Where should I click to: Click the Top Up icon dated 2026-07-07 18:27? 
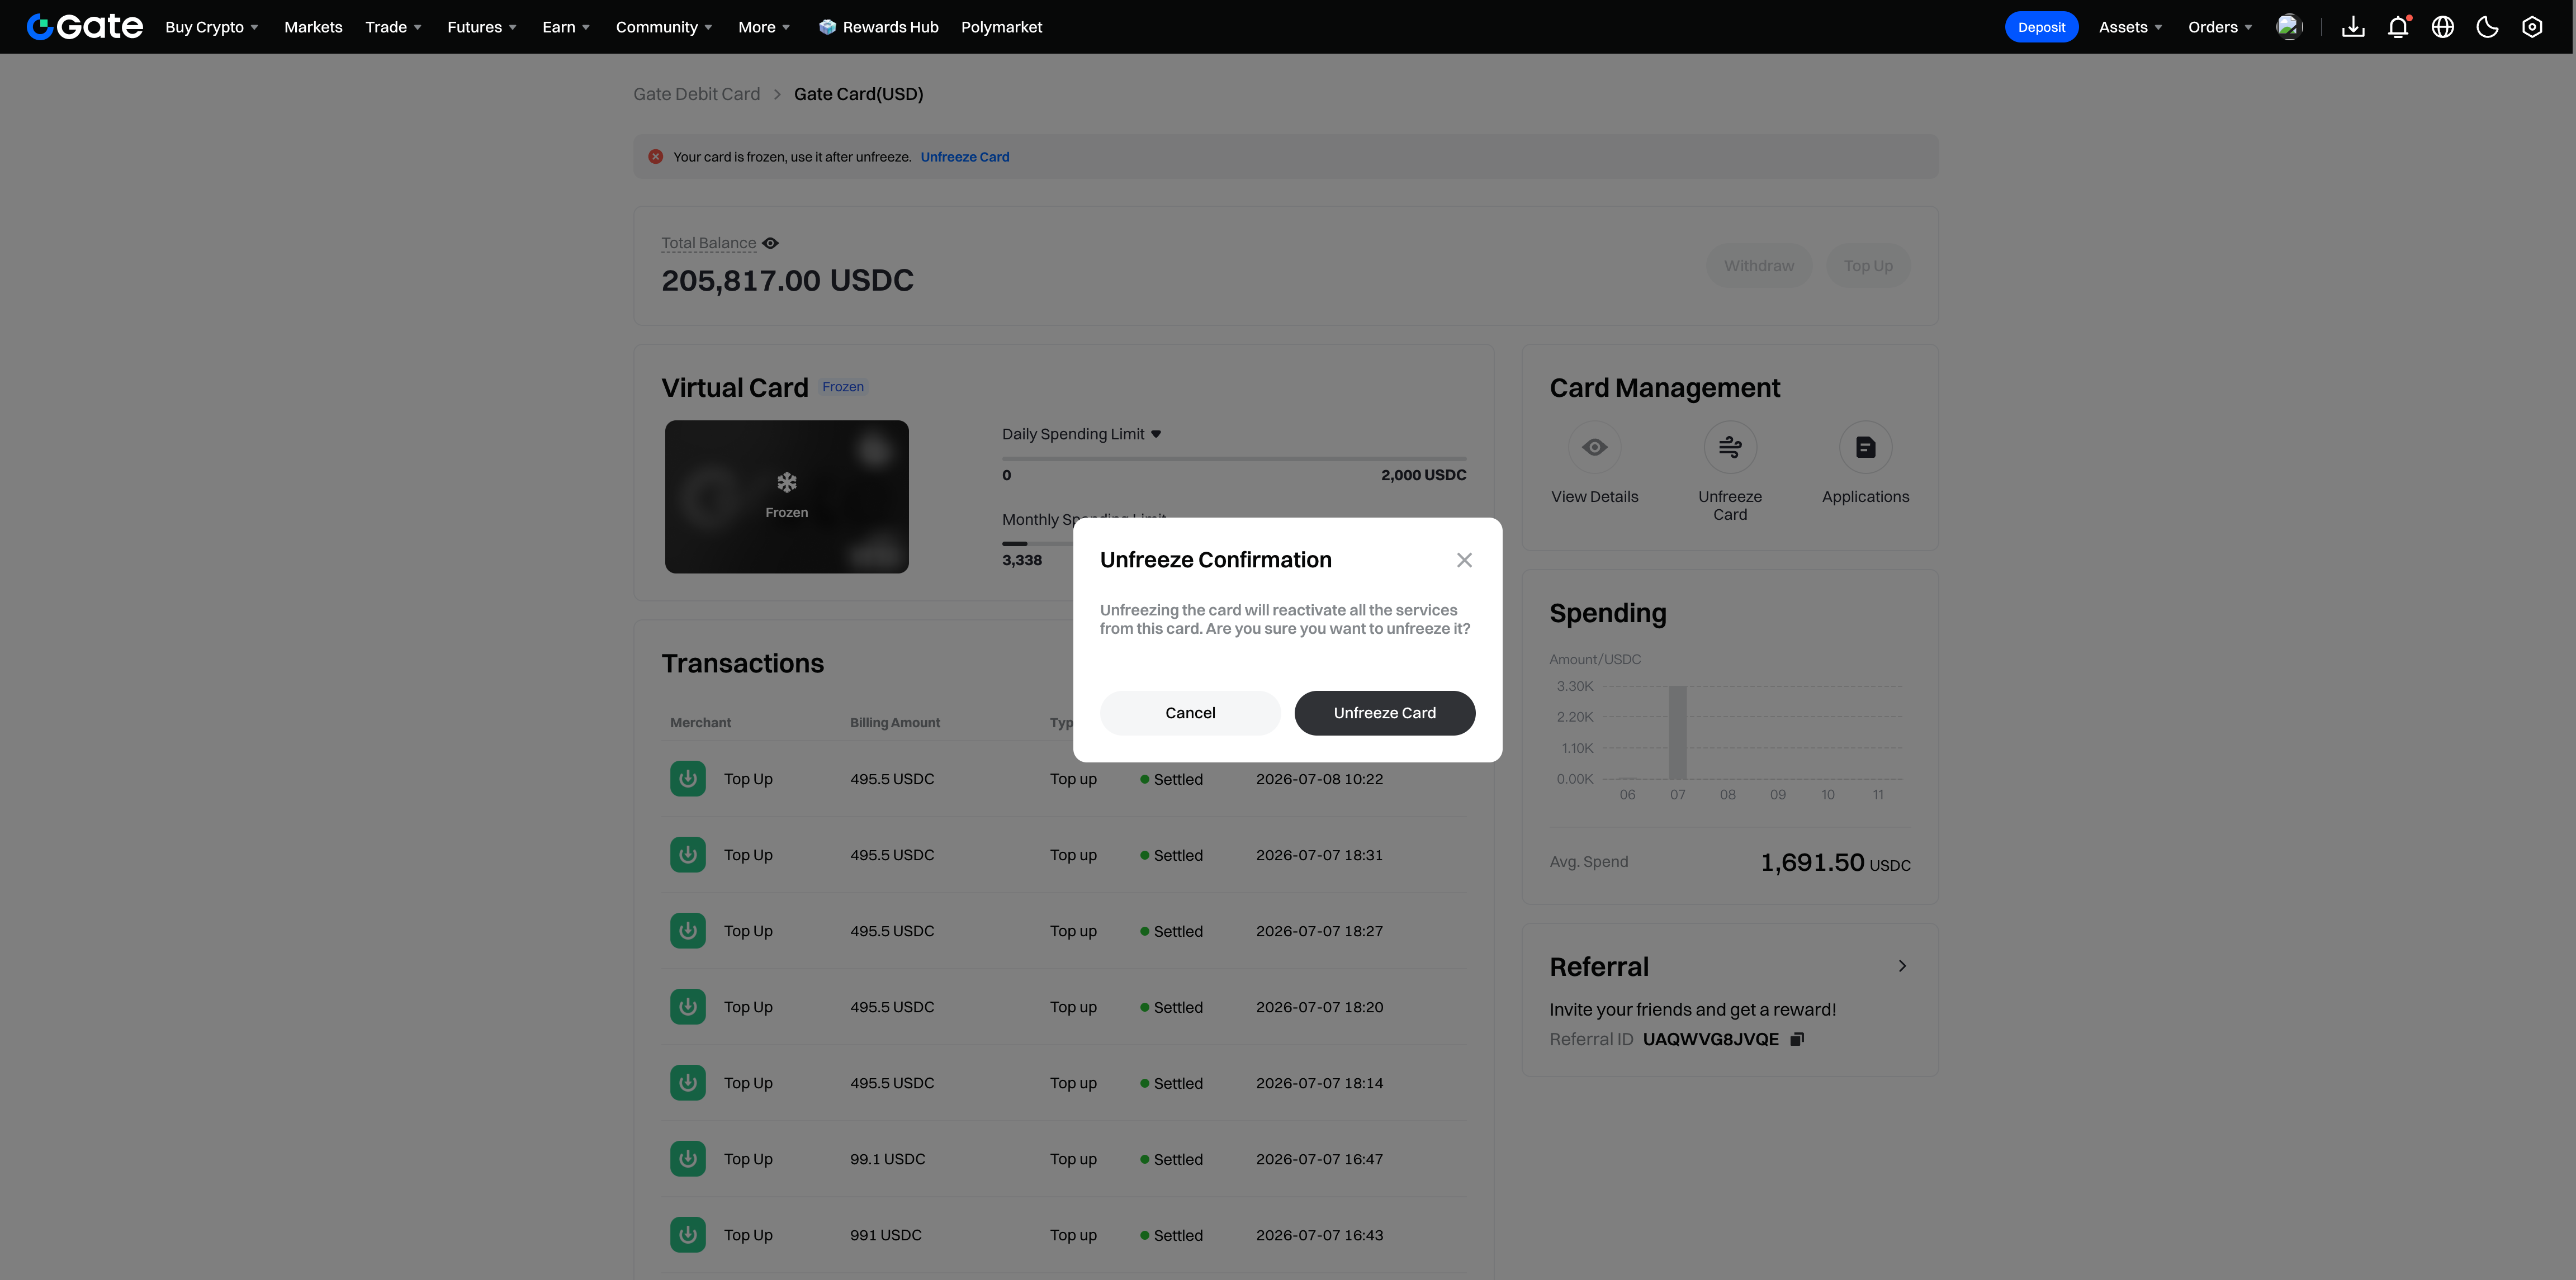click(x=688, y=931)
